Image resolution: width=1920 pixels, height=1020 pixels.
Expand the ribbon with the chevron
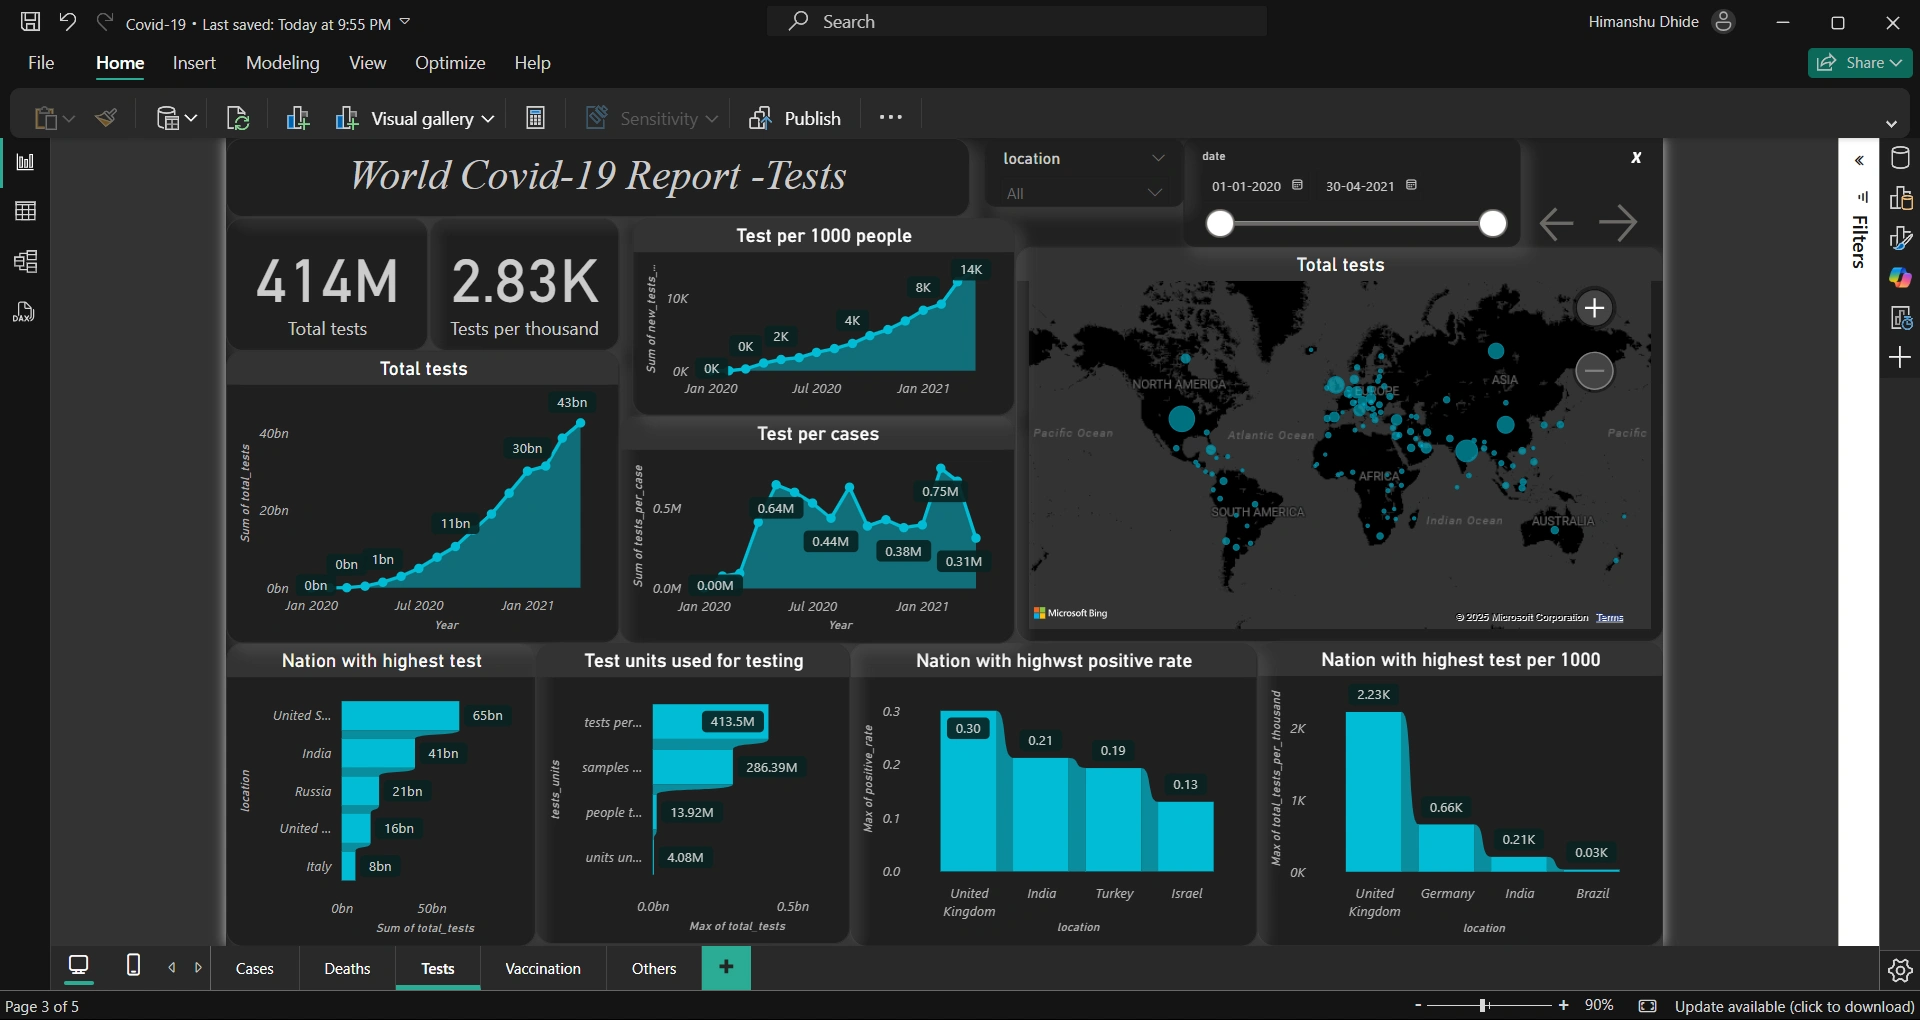click(1891, 123)
